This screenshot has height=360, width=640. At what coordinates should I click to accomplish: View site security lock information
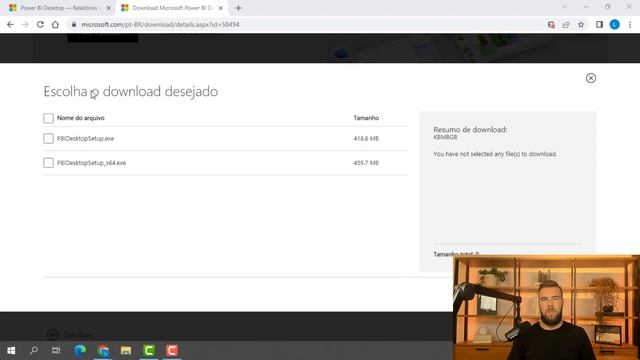click(x=74, y=24)
